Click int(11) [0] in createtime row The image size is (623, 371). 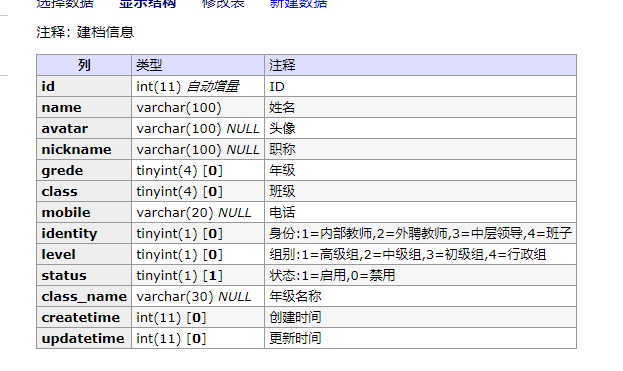click(x=198, y=318)
